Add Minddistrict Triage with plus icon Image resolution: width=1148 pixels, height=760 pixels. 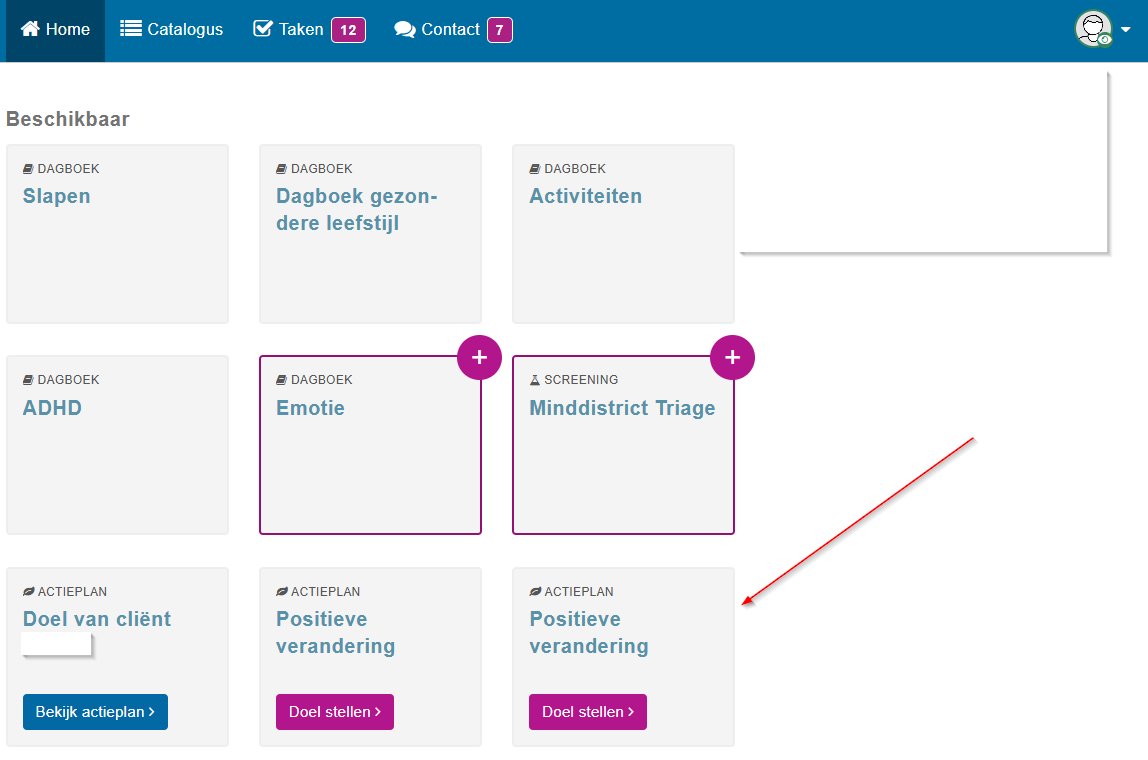(x=732, y=357)
